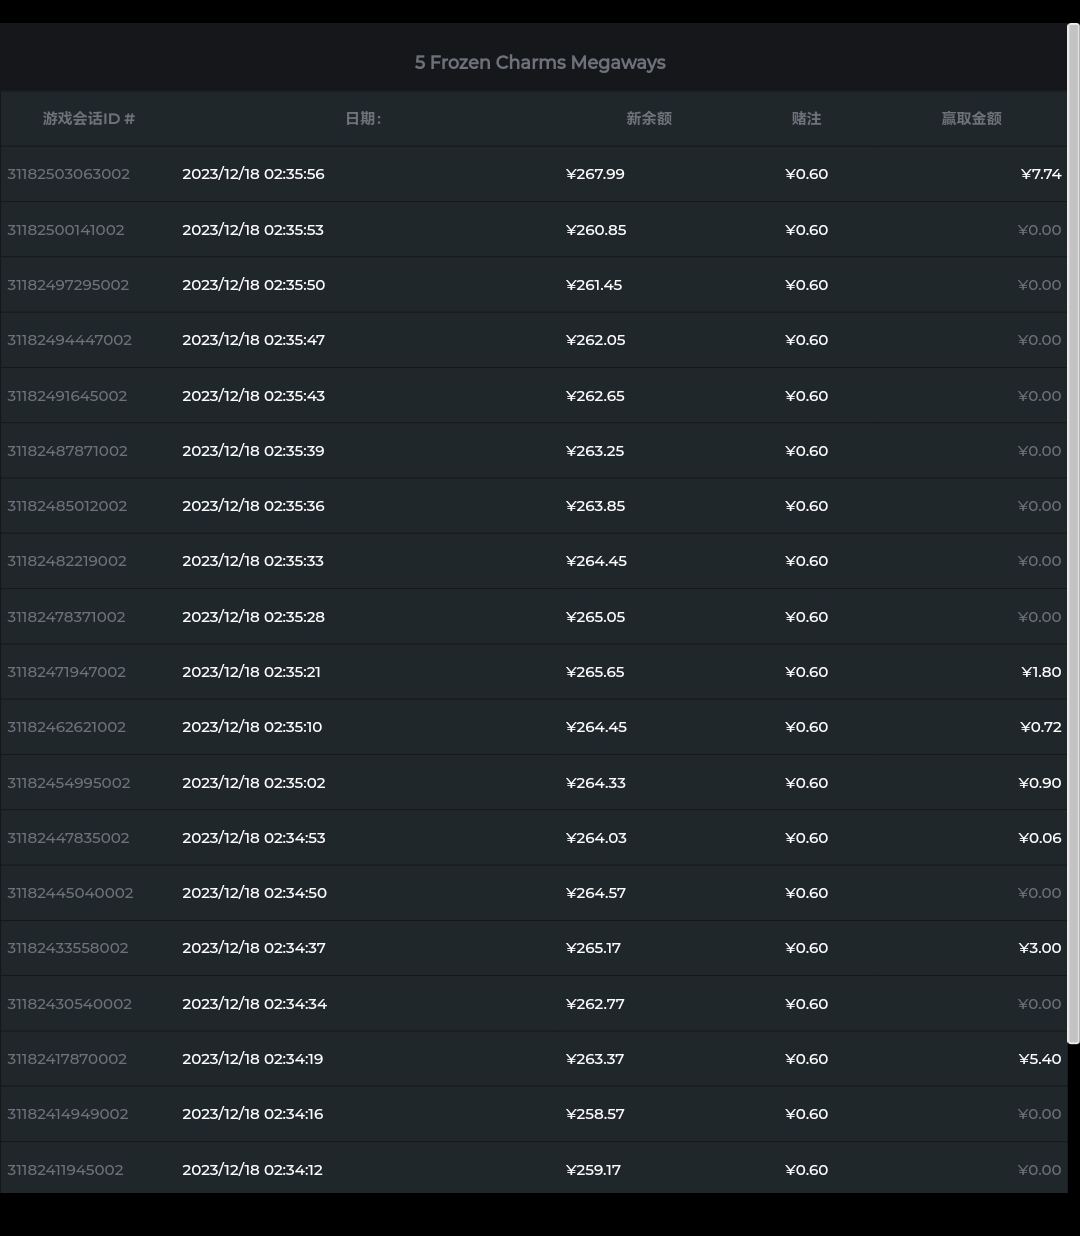Select the win amount ¥3.00

pos(1040,948)
